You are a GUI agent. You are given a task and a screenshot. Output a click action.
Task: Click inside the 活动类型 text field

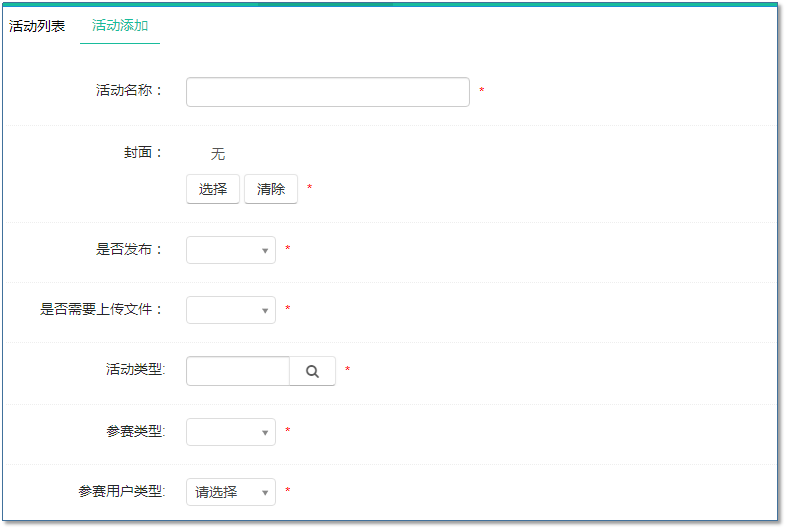pyautogui.click(x=238, y=371)
